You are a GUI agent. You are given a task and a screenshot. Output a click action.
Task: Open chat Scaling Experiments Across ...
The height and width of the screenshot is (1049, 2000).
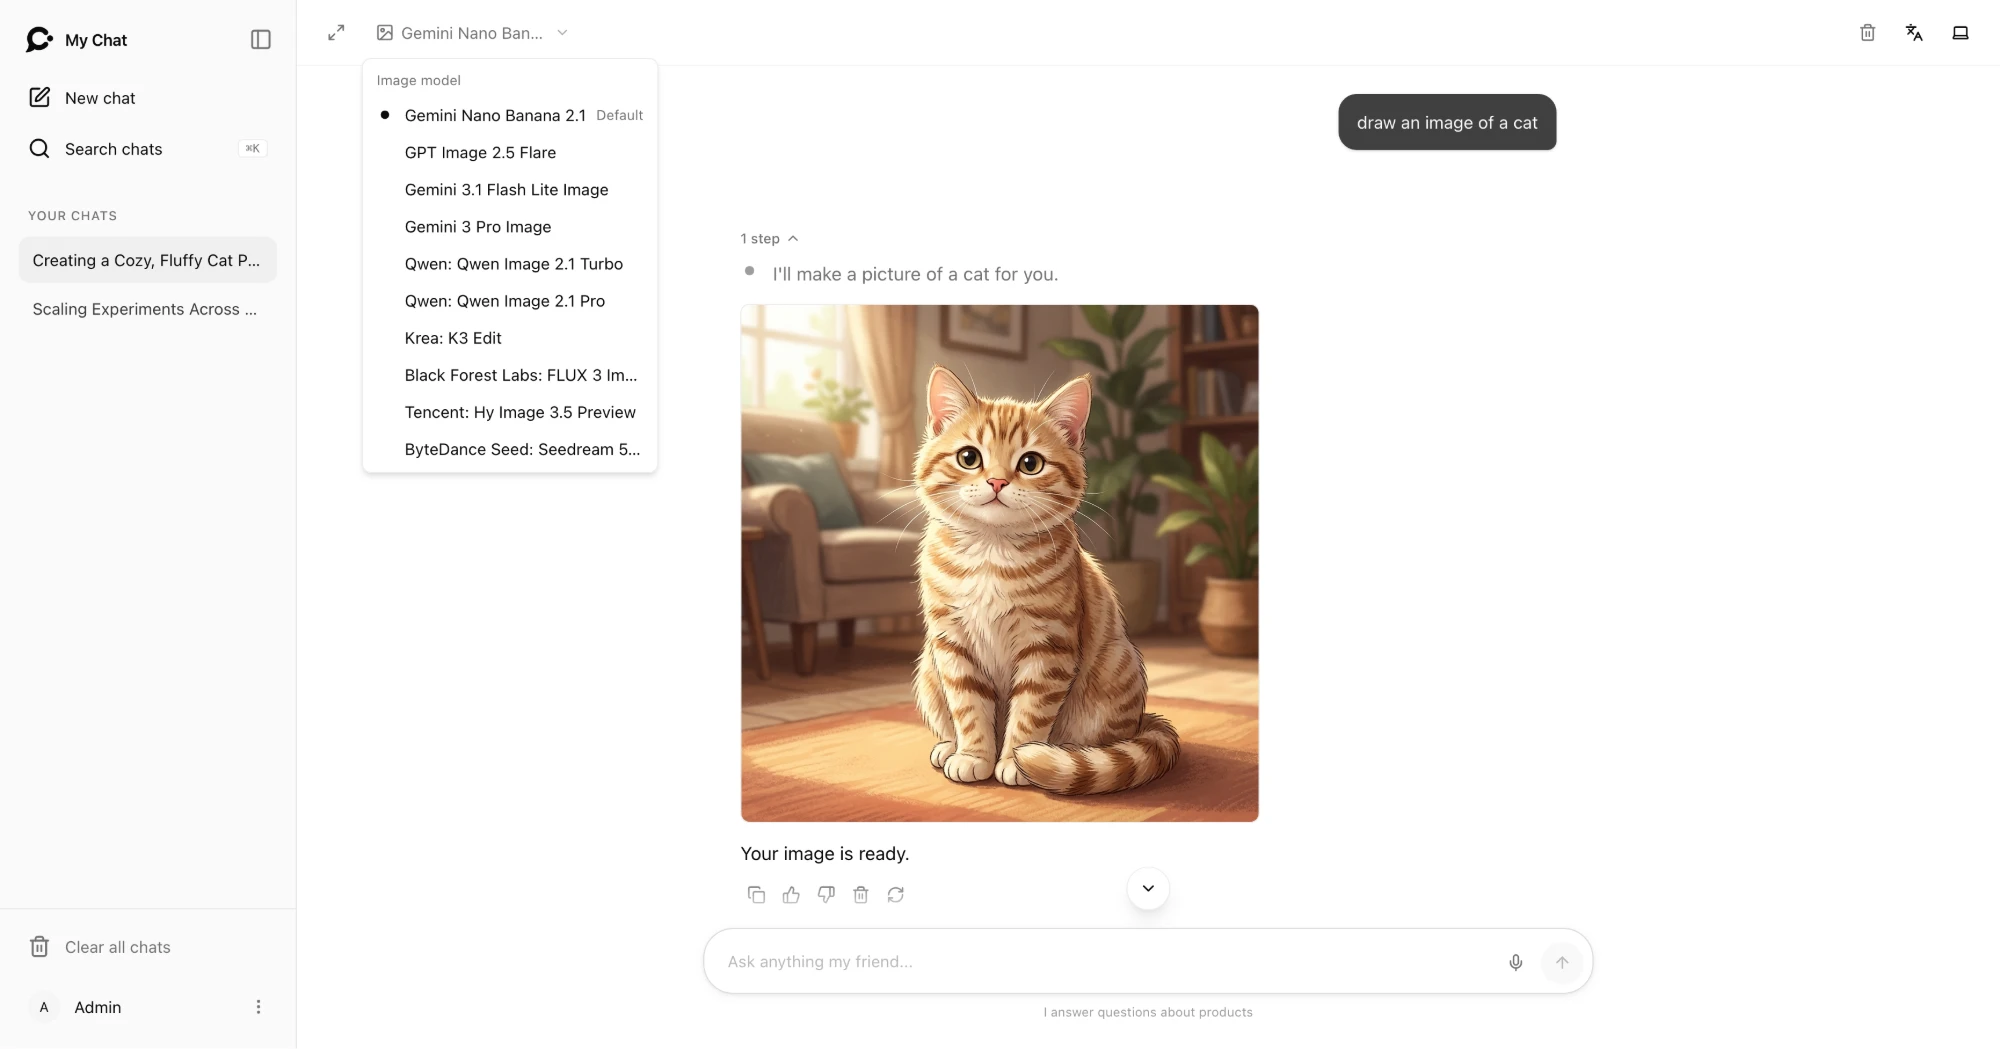(147, 309)
